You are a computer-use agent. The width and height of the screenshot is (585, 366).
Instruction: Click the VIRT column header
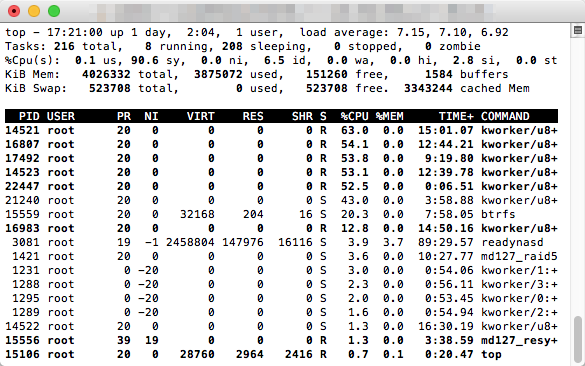201,116
